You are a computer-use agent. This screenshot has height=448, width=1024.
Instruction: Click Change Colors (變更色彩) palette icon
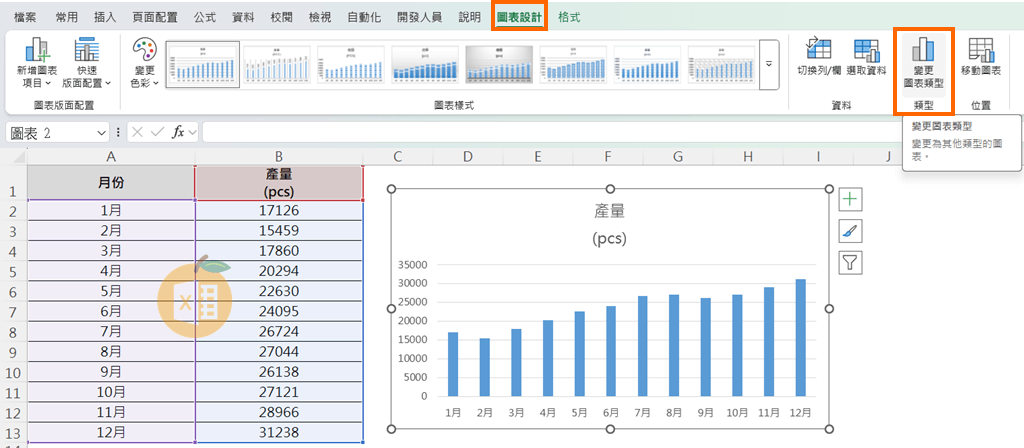144,52
